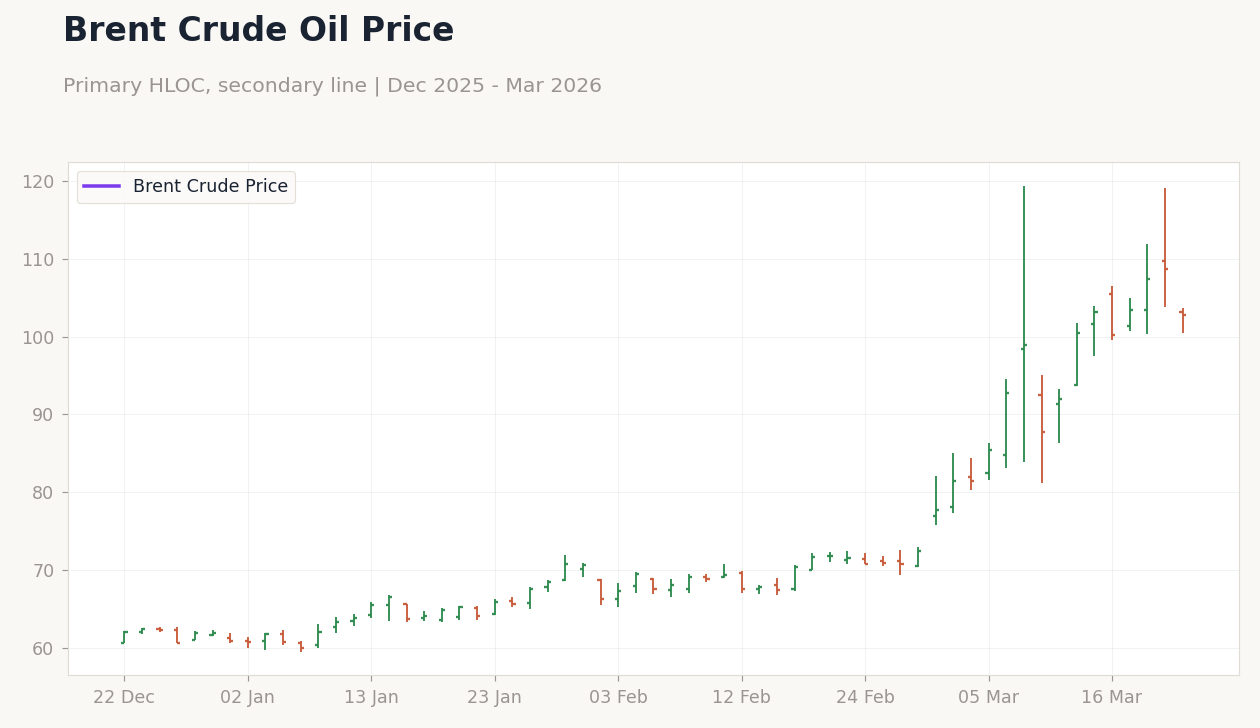Click the x-axis label 05 Mar
The height and width of the screenshot is (728, 1260).
(x=988, y=698)
